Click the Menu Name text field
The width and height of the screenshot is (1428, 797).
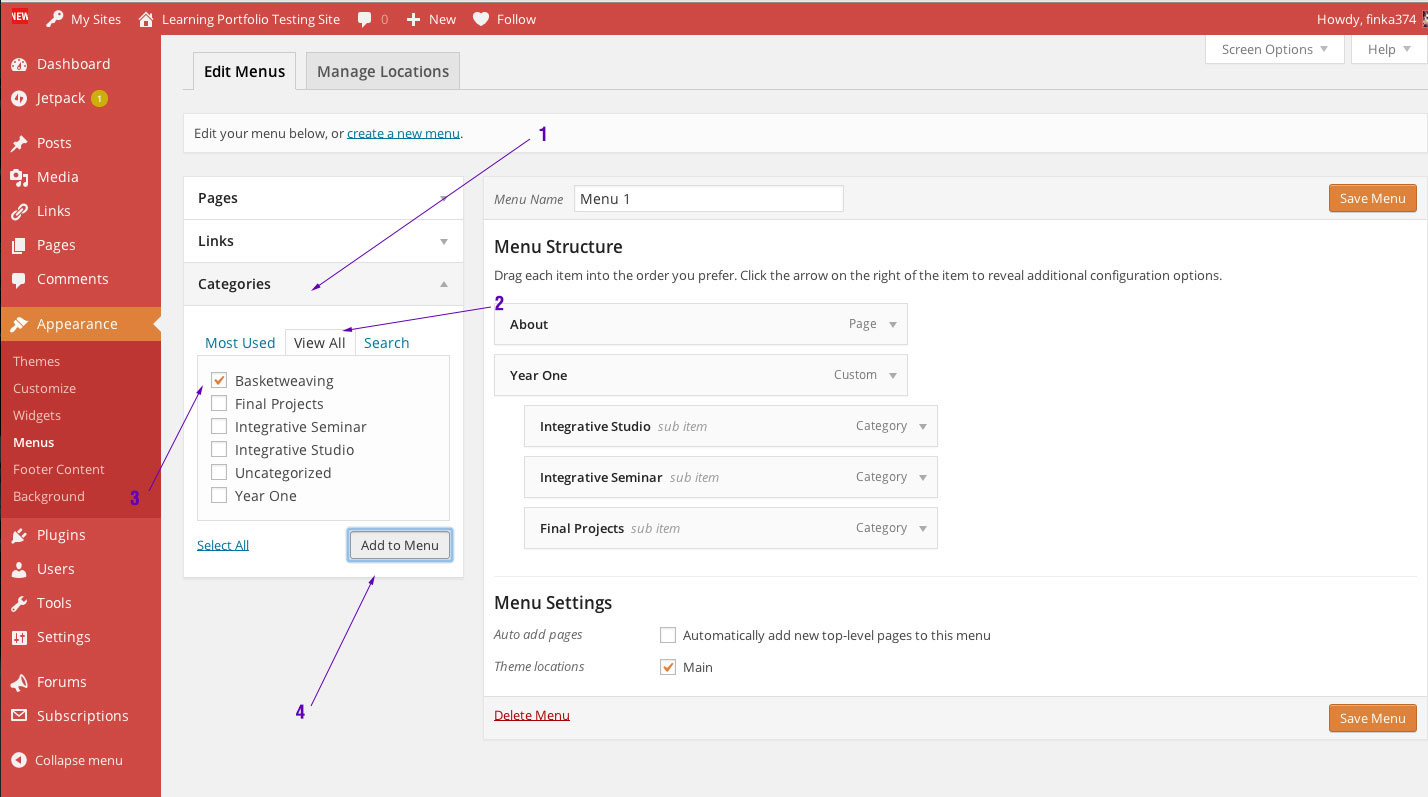[708, 198]
